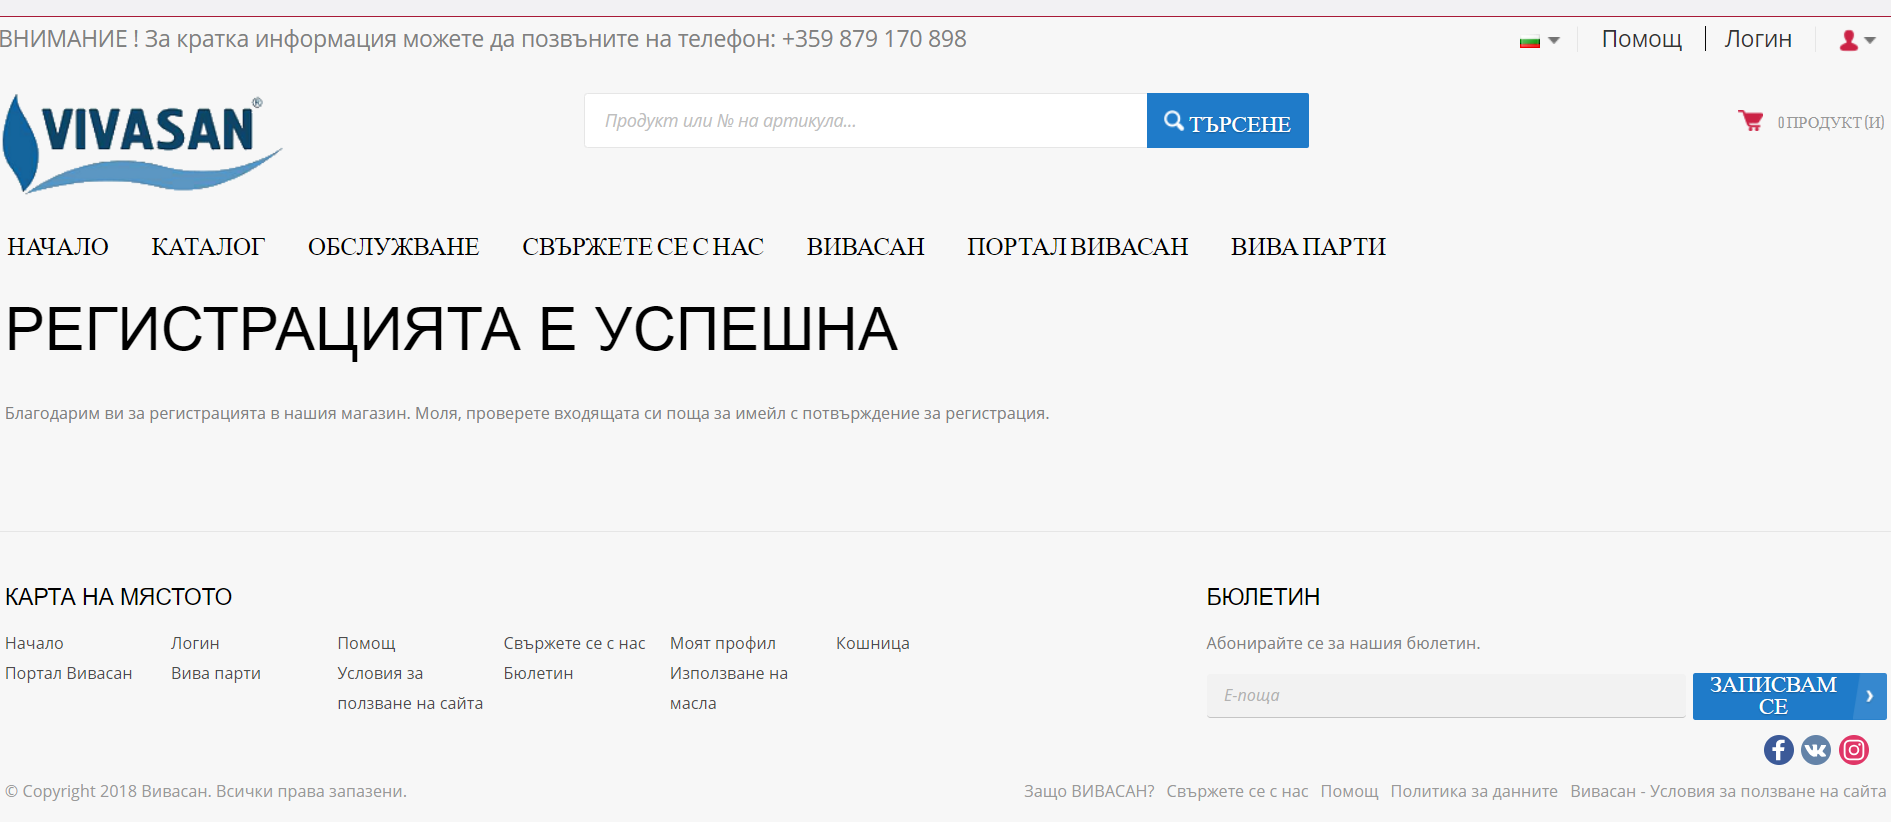The image size is (1891, 822).
Task: Focus the product search field
Action: [866, 121]
